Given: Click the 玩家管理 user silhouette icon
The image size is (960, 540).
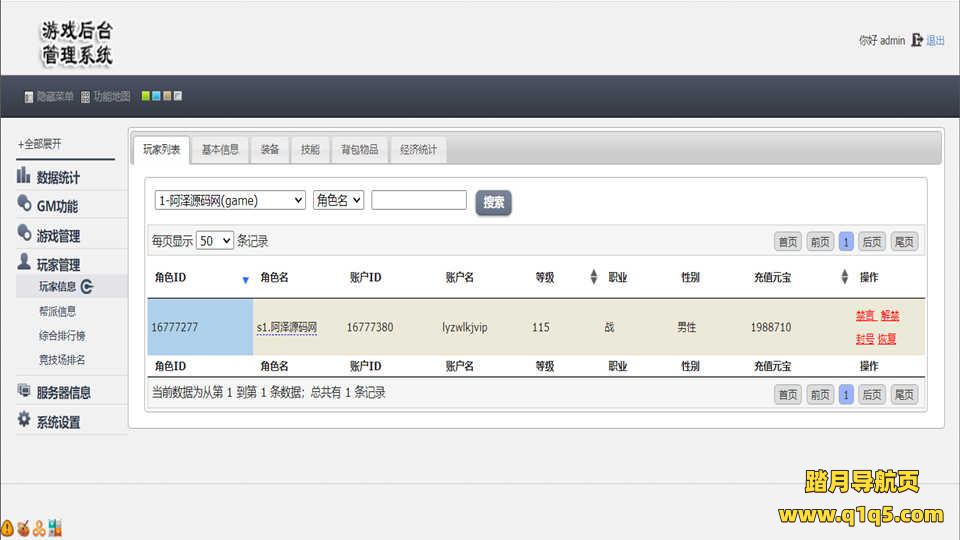Looking at the screenshot, I should 24,263.
